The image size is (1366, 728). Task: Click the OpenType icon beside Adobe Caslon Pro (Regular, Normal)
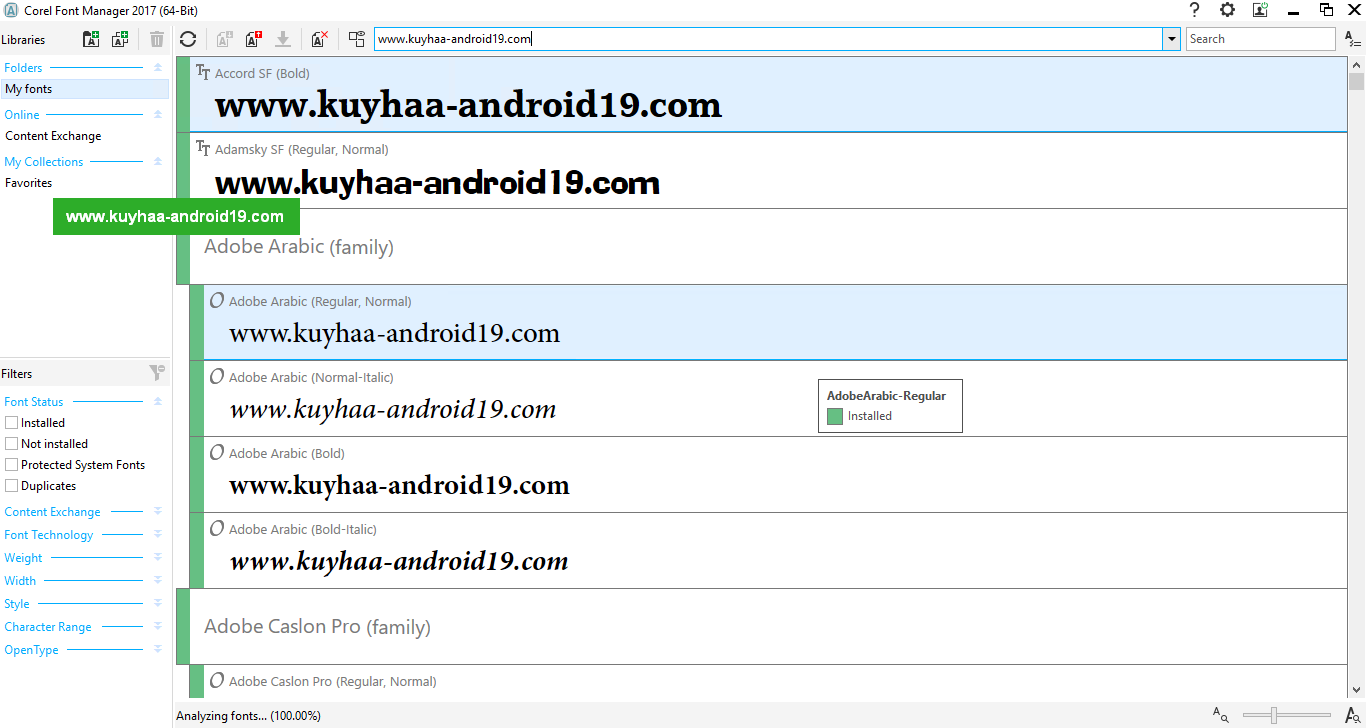(x=217, y=681)
